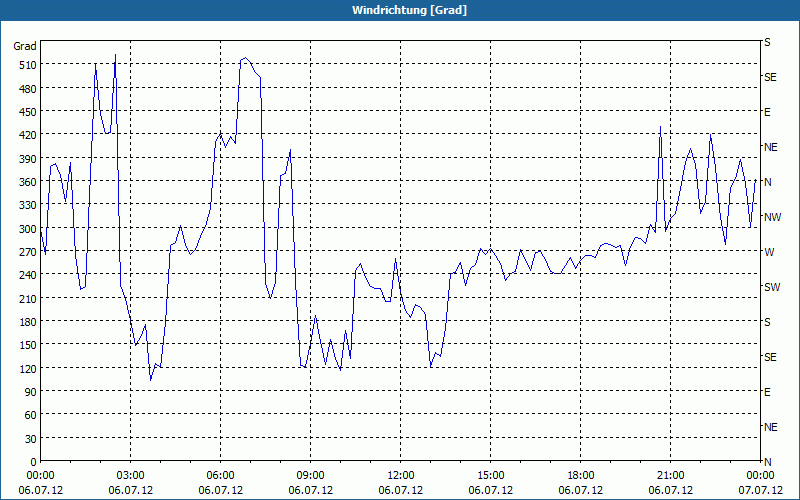This screenshot has height=500, width=800.
Task: Select the 15:00 time label on x-axis
Action: (x=491, y=476)
